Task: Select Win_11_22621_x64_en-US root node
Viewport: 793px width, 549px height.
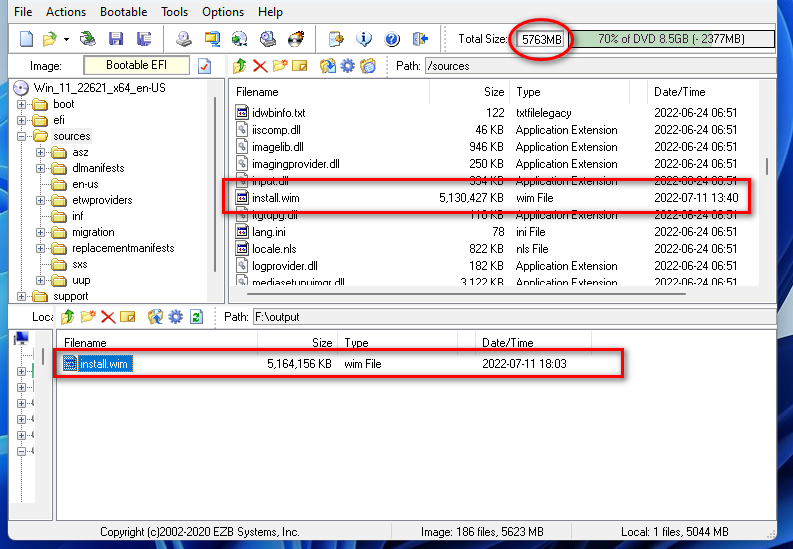Action: pyautogui.click(x=99, y=88)
